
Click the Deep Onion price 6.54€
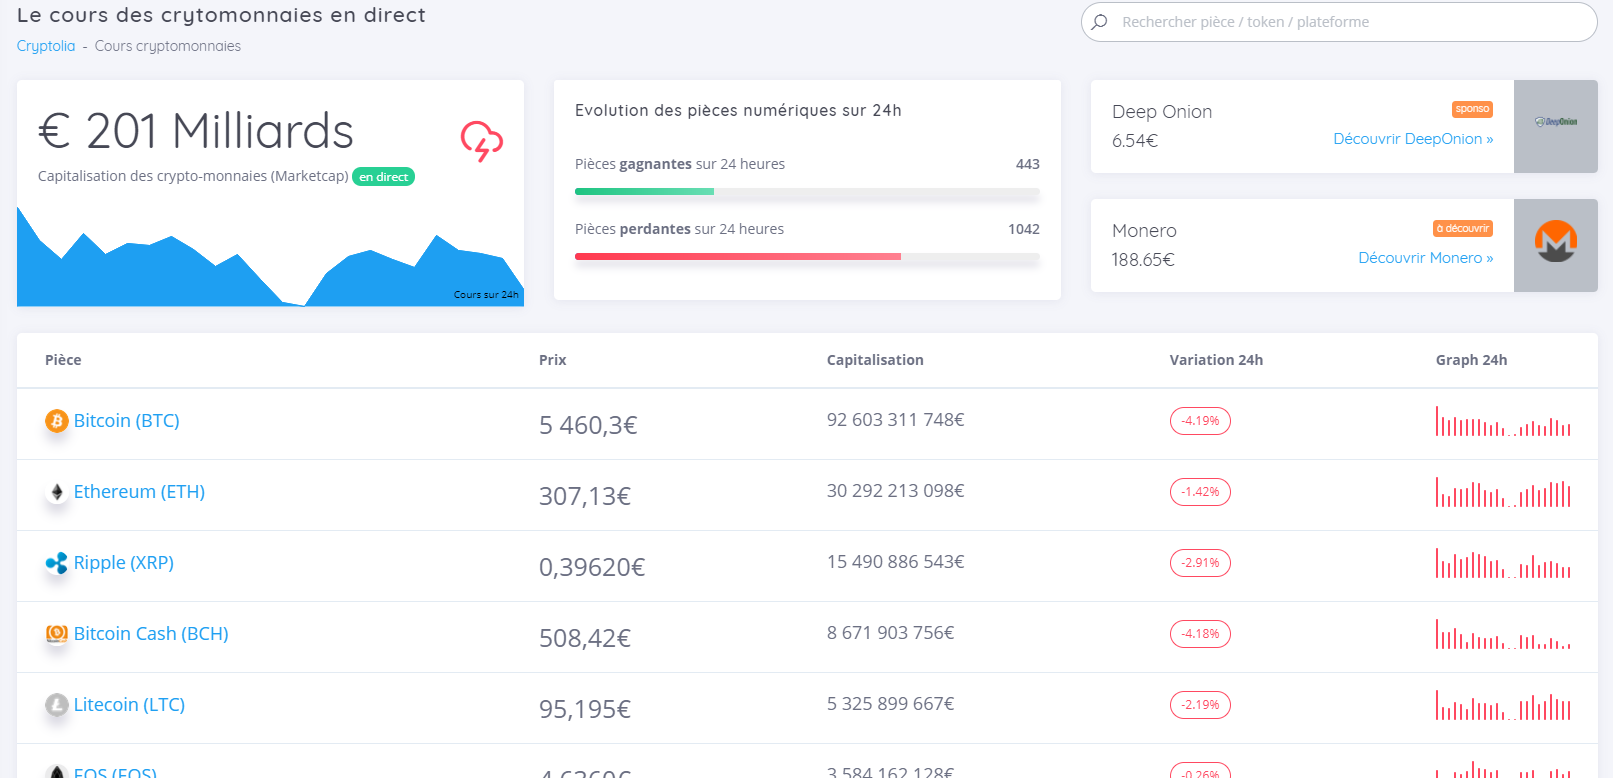[x=1135, y=141]
